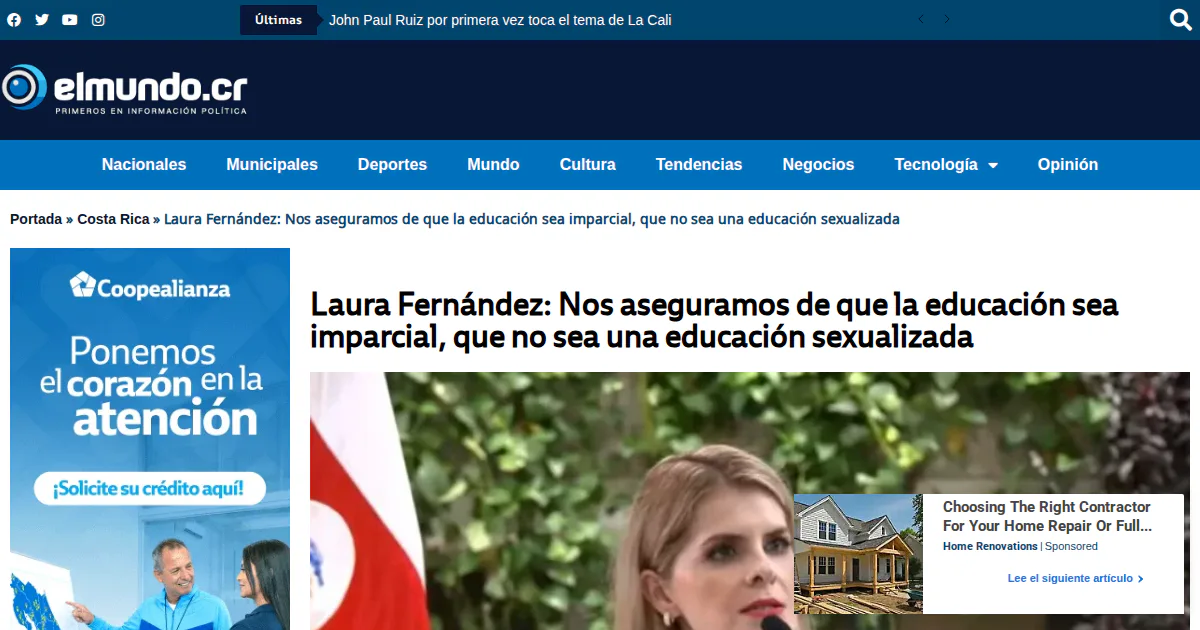
Task: Open the Opinión section
Action: click(1068, 165)
